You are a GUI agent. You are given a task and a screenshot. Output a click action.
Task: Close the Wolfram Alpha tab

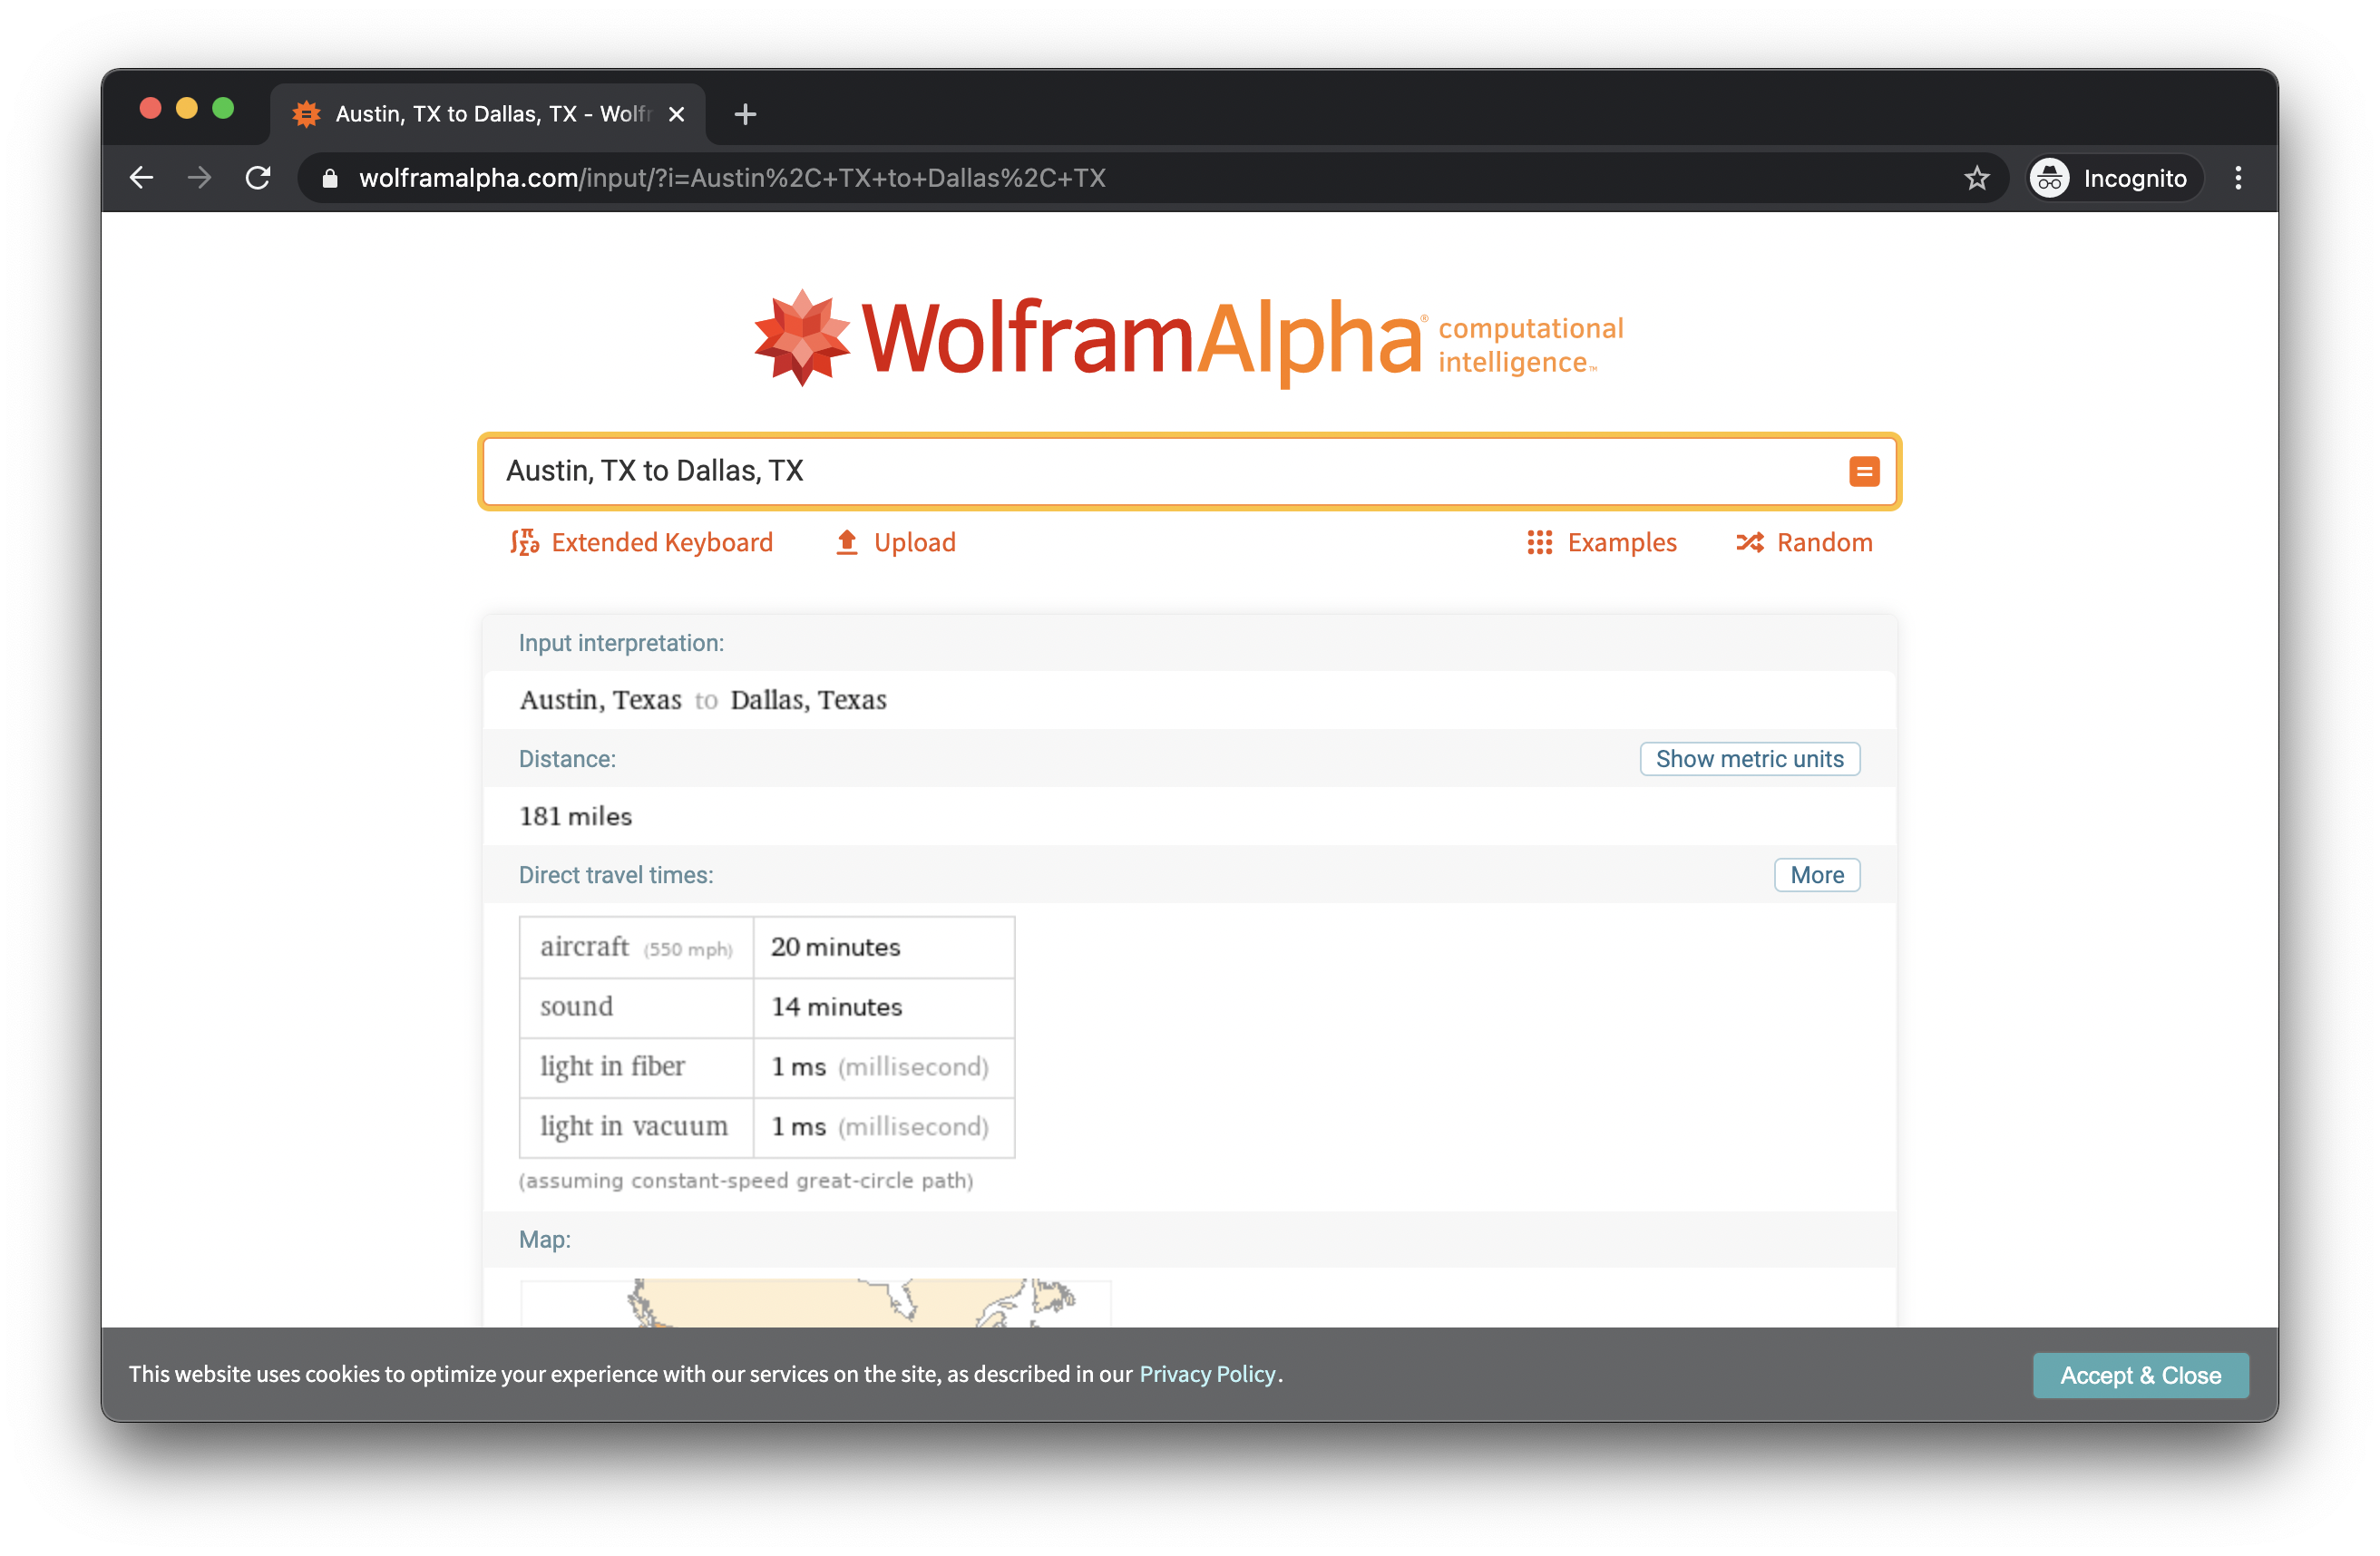point(677,114)
